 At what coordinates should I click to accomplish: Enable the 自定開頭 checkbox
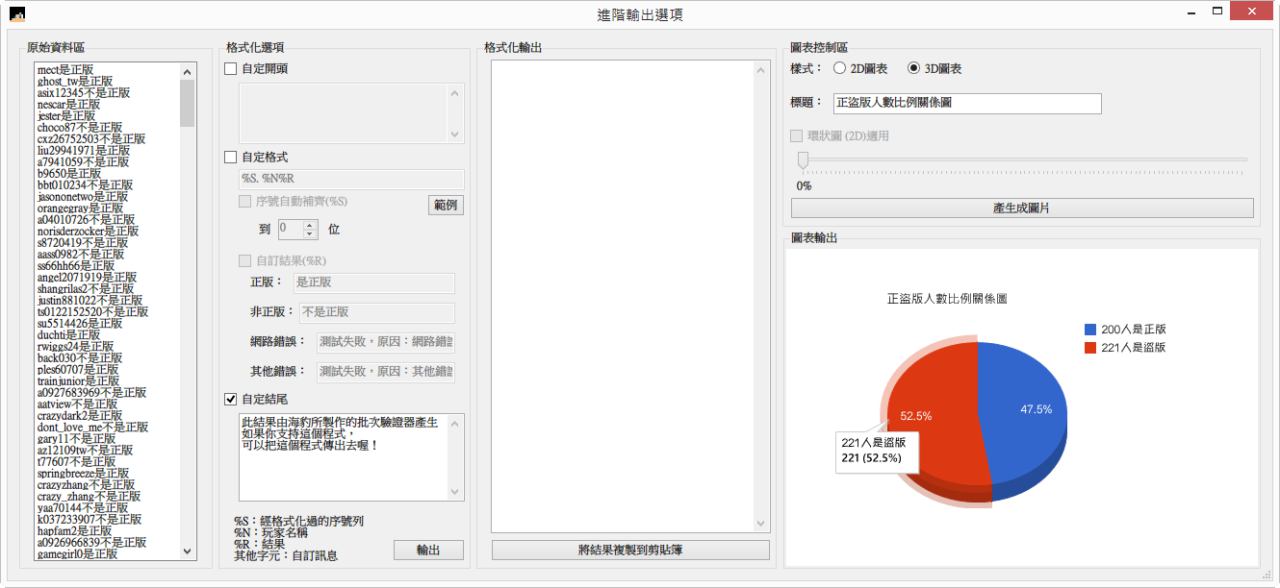point(231,69)
